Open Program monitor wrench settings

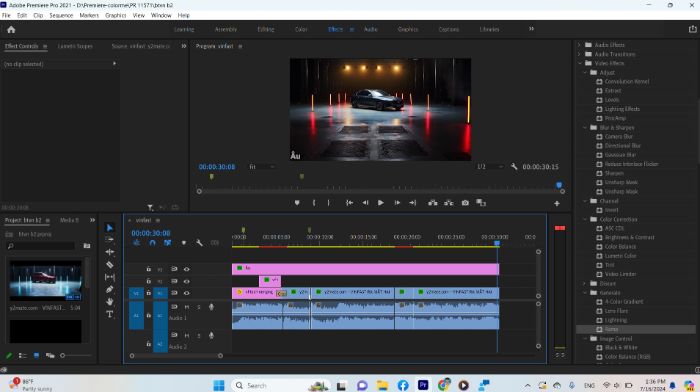point(514,167)
